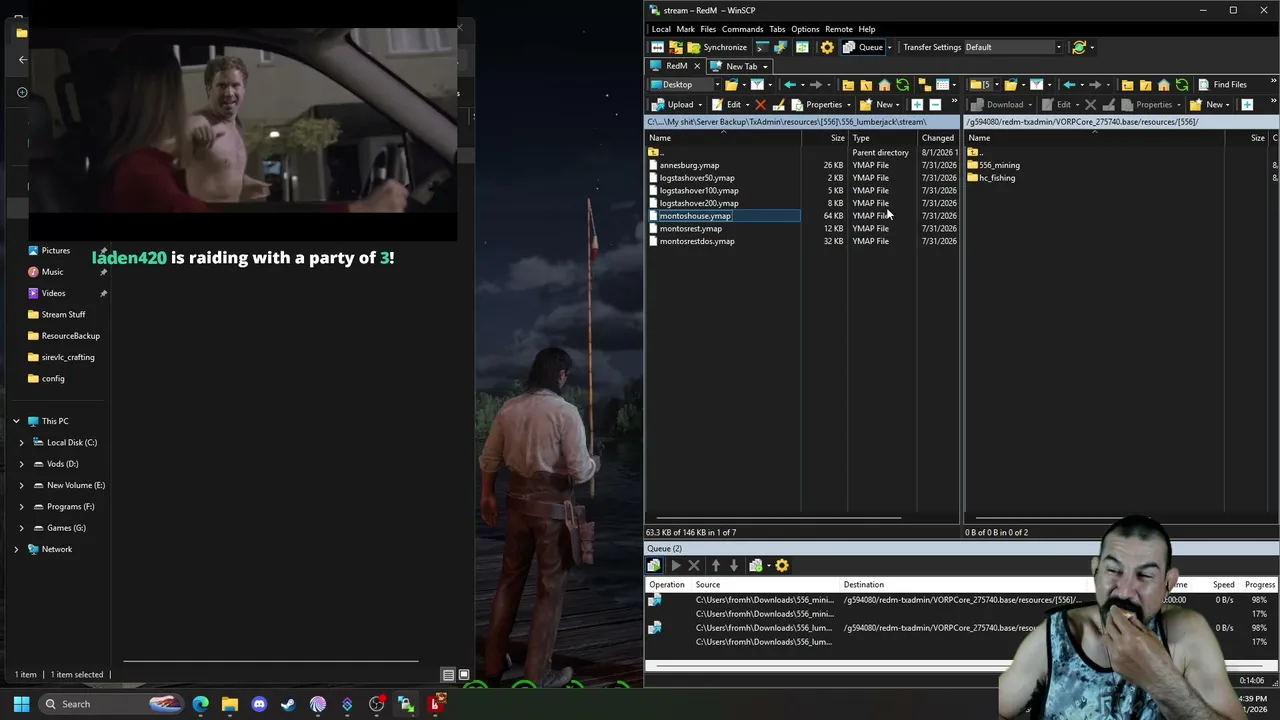
Task: Expand Local Disk (C:) tree node
Action: (21, 442)
